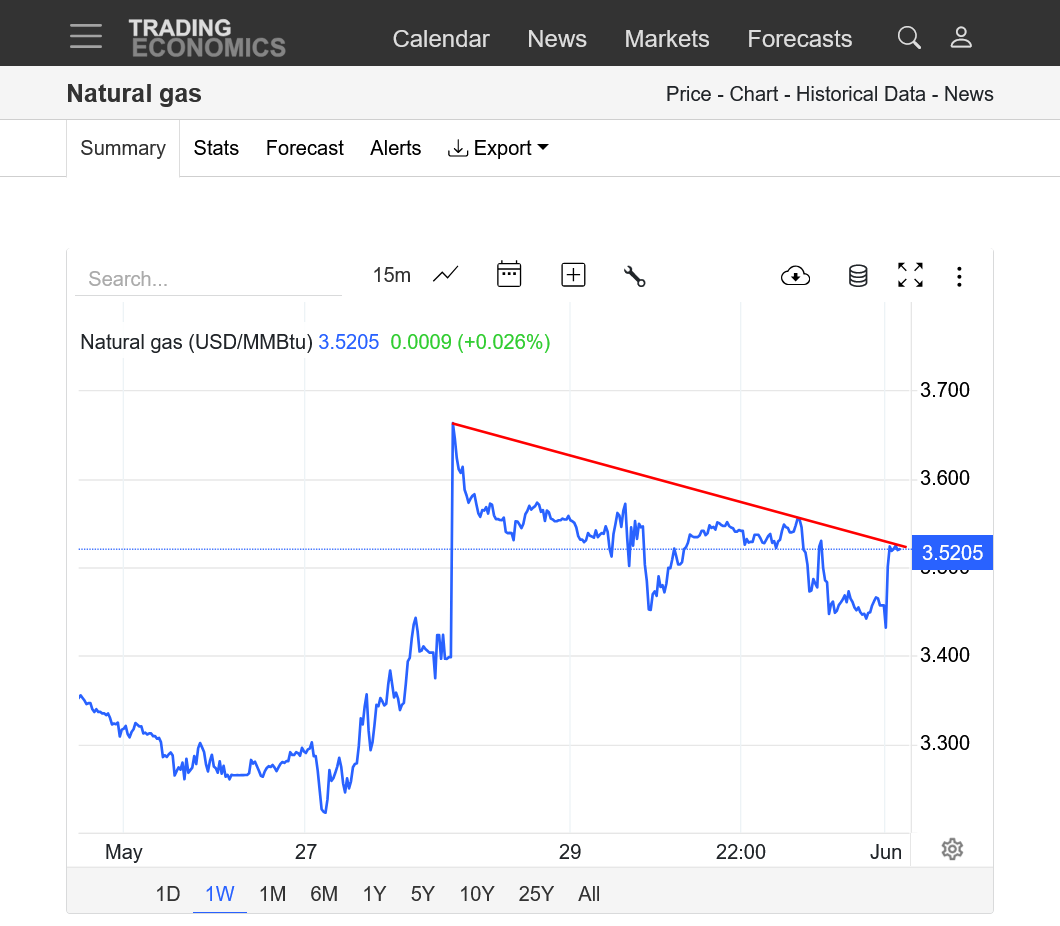Click the chart Search input field

208,279
